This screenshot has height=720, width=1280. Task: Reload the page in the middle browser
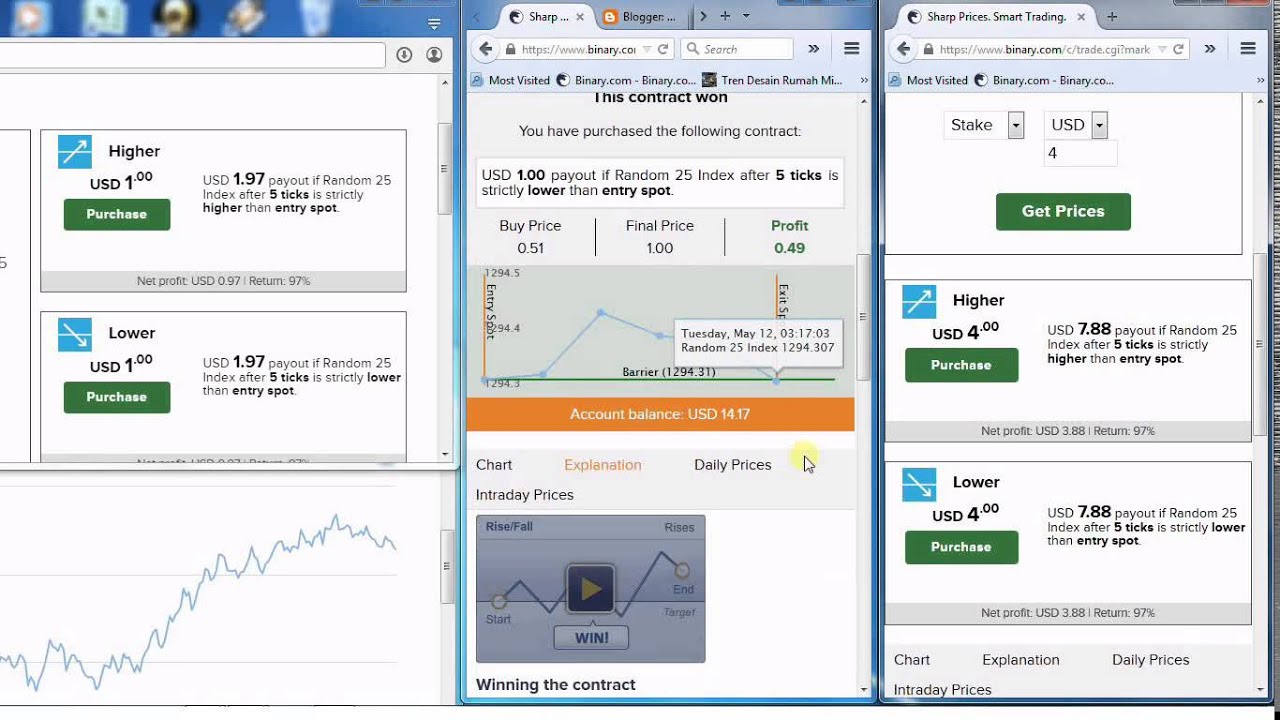662,49
